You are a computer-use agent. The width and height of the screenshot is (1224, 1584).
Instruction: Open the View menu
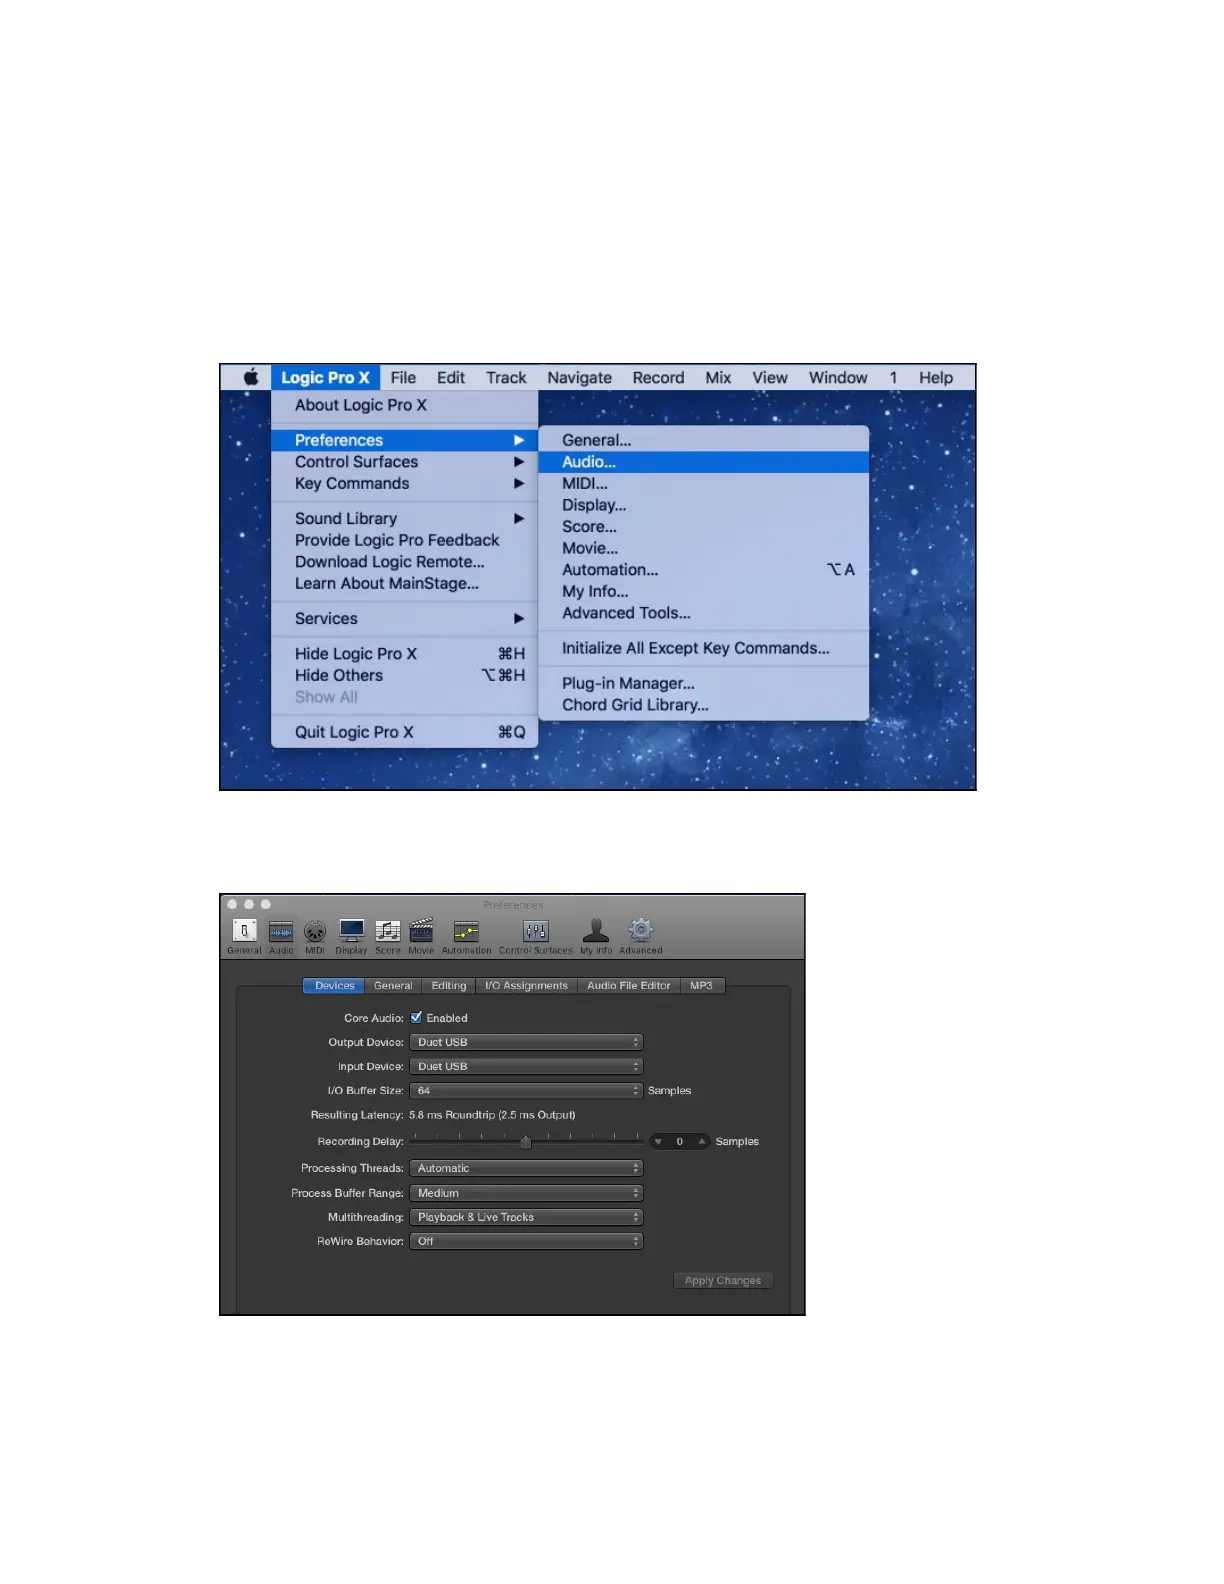[x=770, y=377]
